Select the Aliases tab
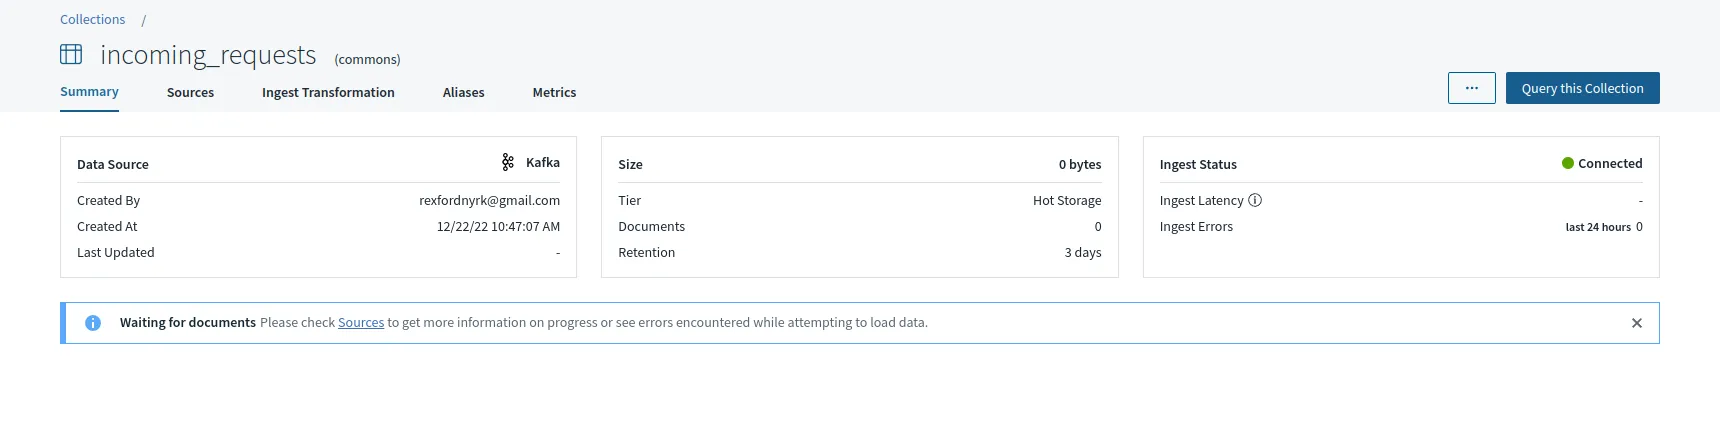The height and width of the screenshot is (421, 1720). coord(464,92)
